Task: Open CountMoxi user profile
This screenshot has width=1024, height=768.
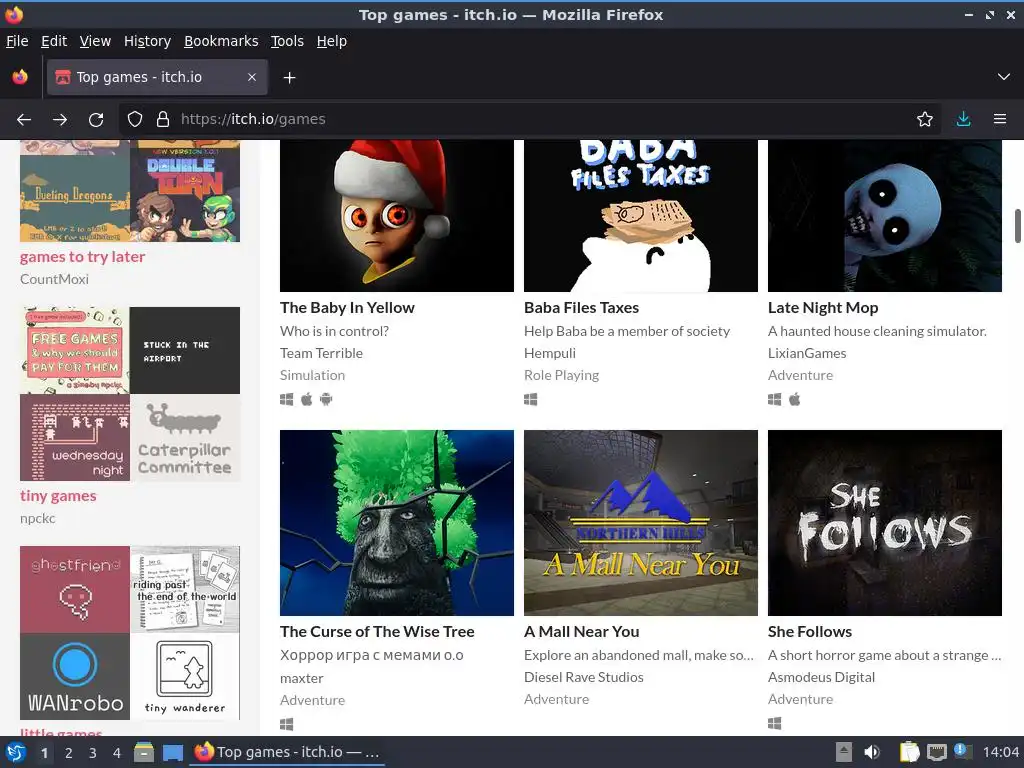Action: tap(54, 279)
